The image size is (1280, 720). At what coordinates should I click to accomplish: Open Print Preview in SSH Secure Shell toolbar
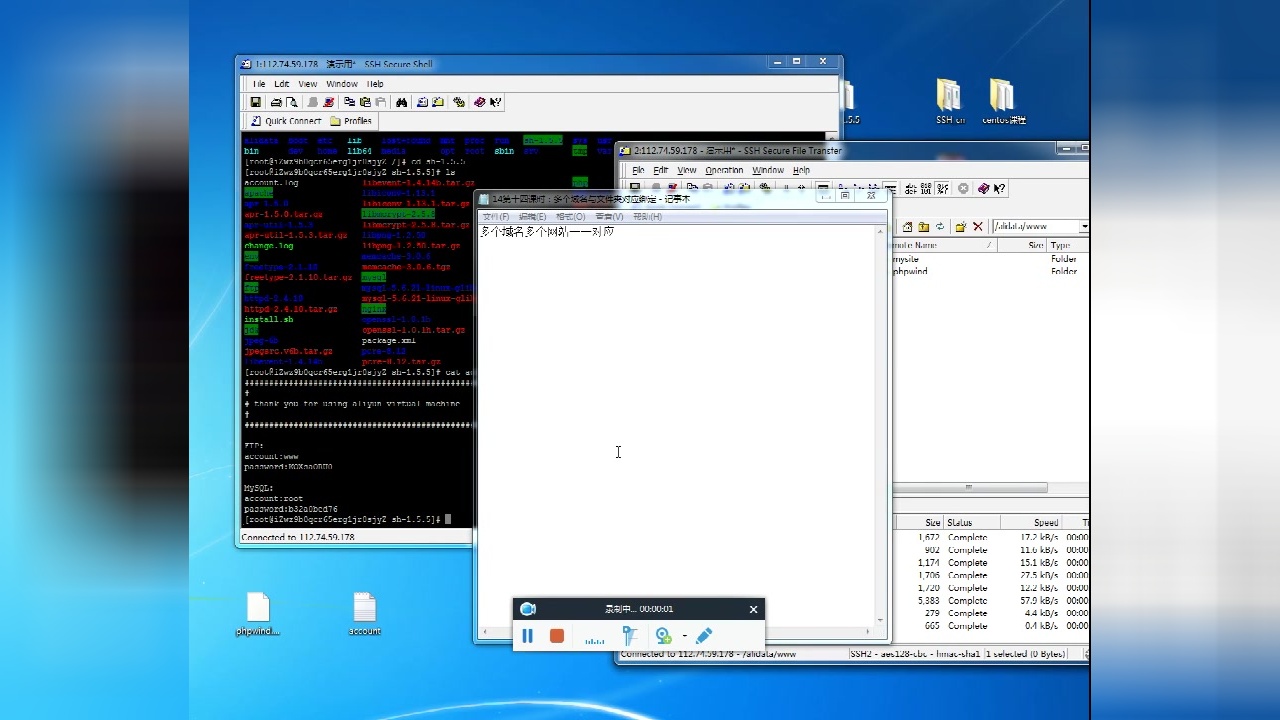(292, 102)
